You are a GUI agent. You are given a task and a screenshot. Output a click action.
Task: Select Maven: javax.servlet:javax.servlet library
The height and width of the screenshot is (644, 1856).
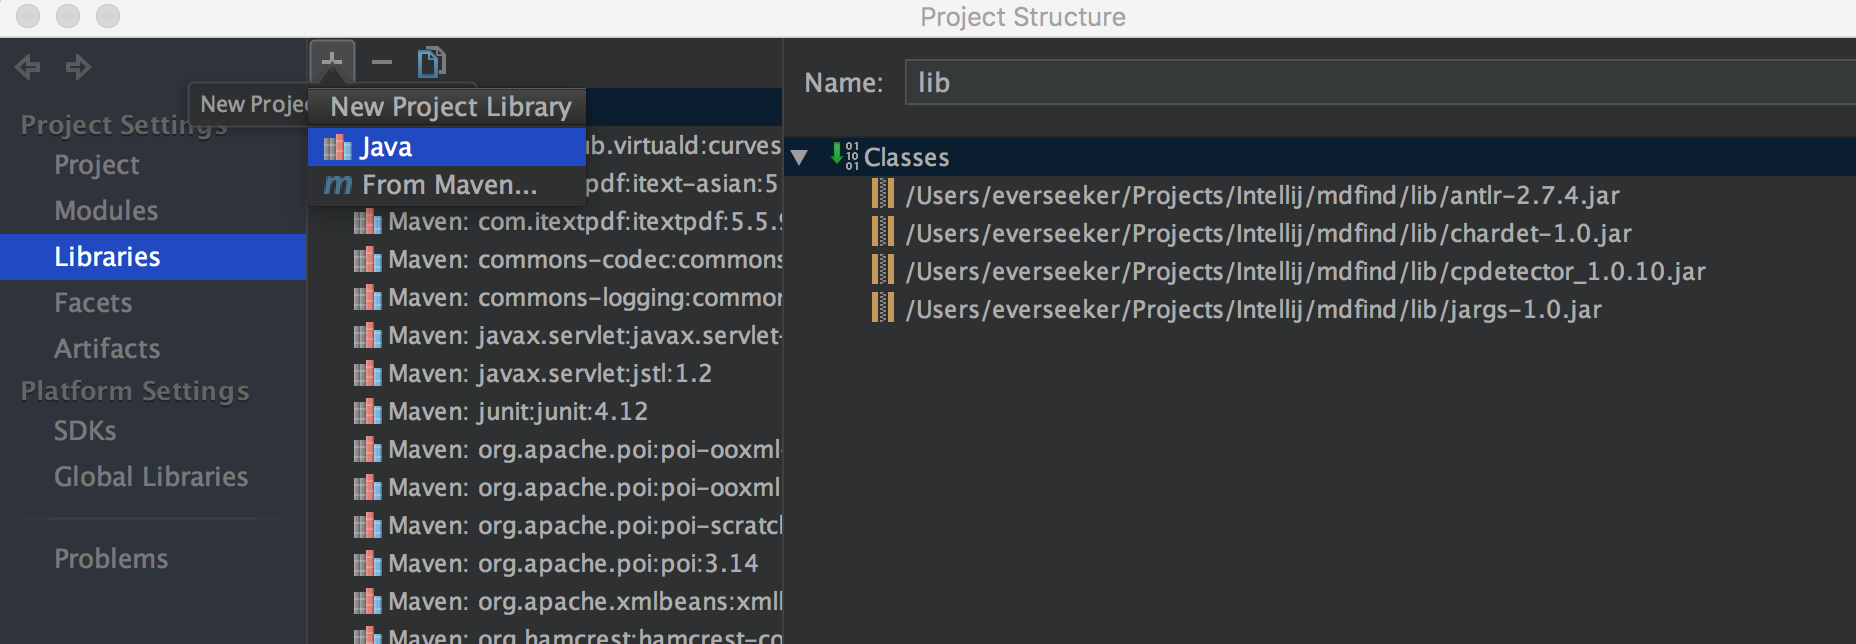click(x=585, y=335)
